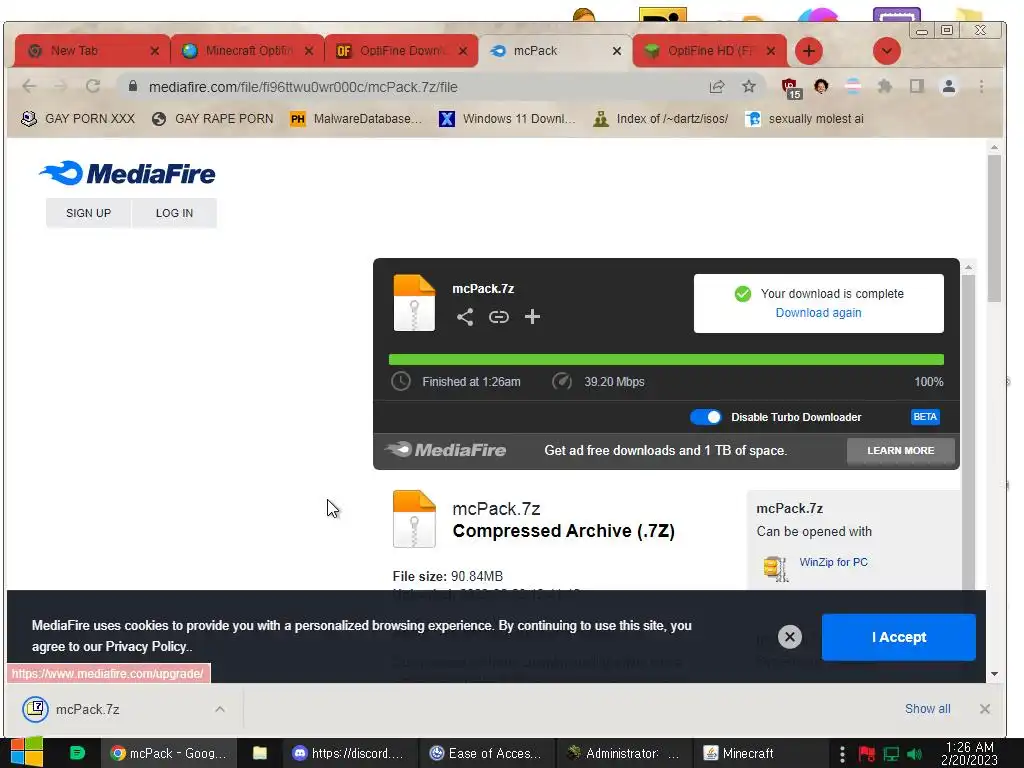Open a new tab with plus button
Screen dimensions: 1024x768
point(808,51)
